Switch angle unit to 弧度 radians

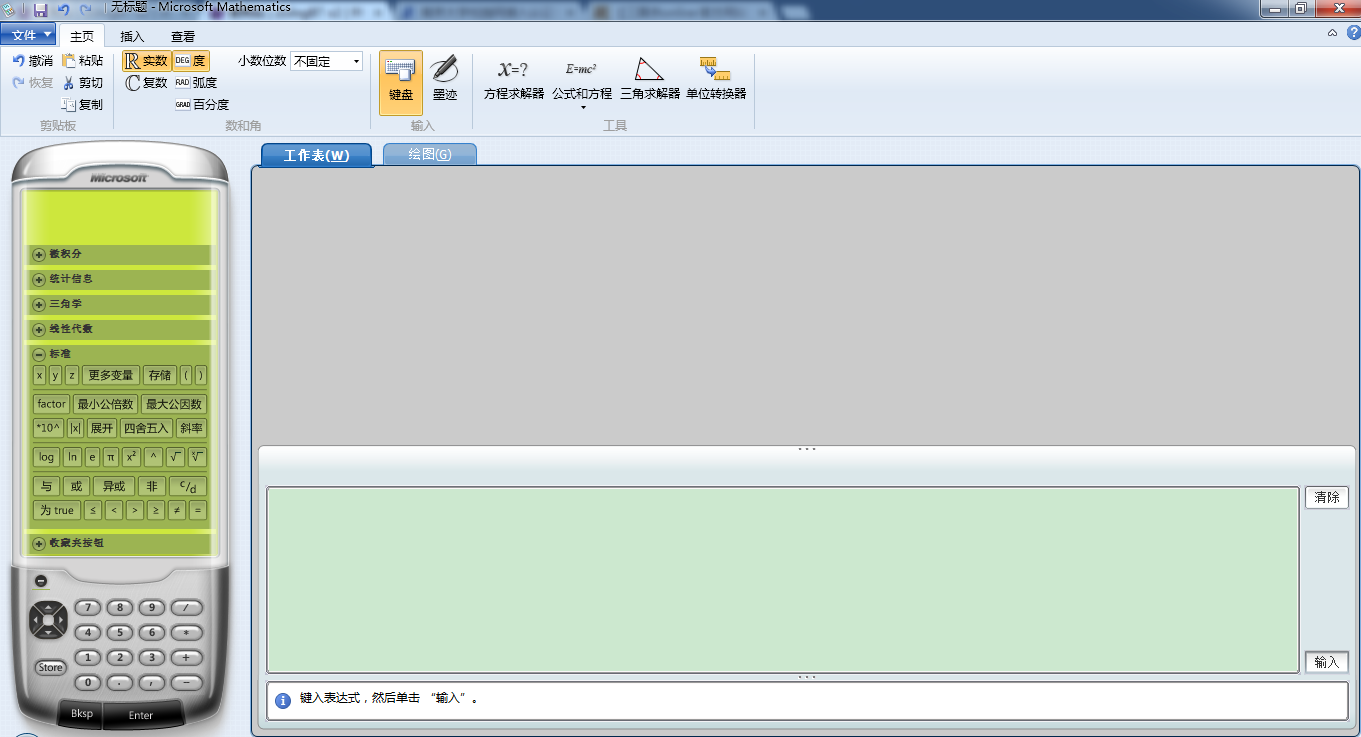[x=196, y=83]
